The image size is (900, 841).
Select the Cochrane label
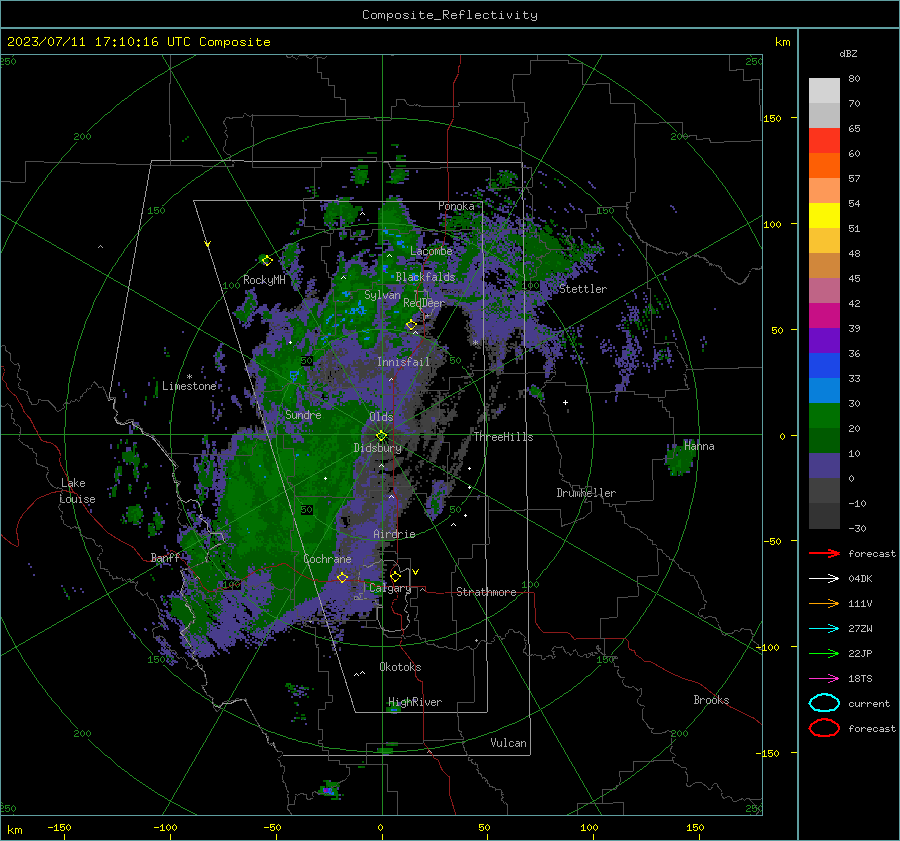(327, 559)
